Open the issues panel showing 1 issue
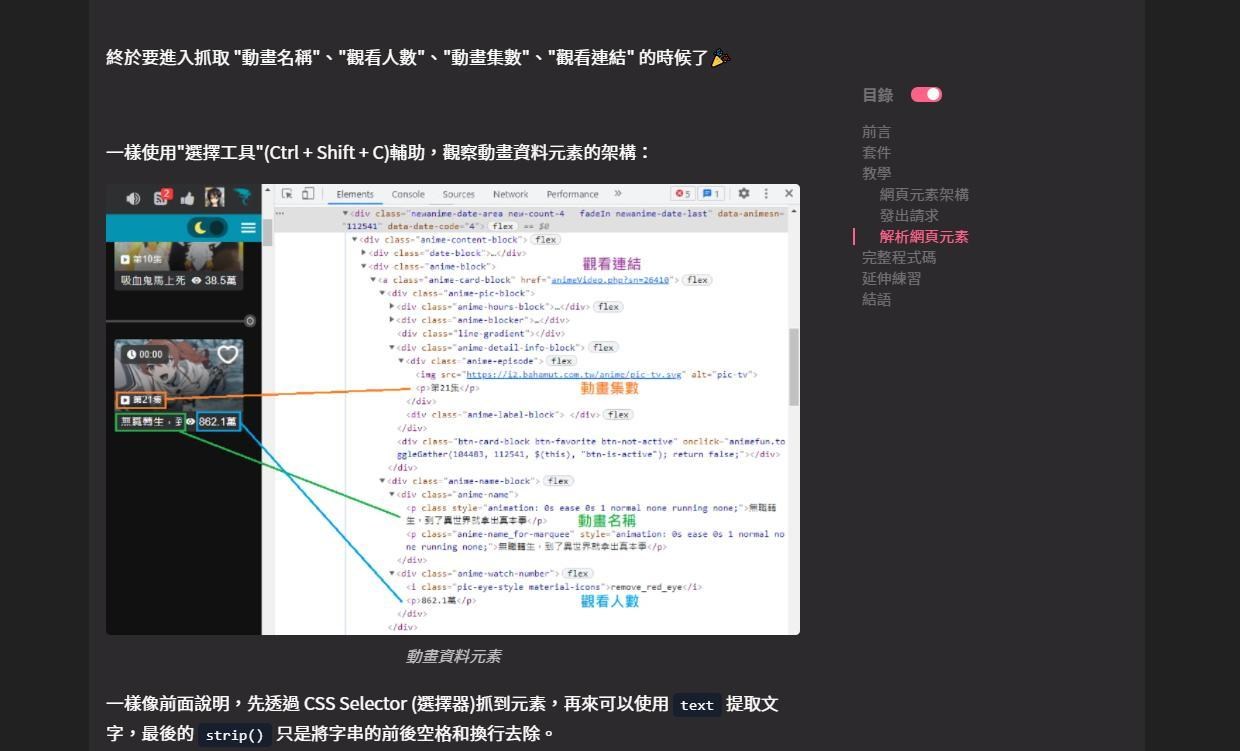 pos(712,194)
